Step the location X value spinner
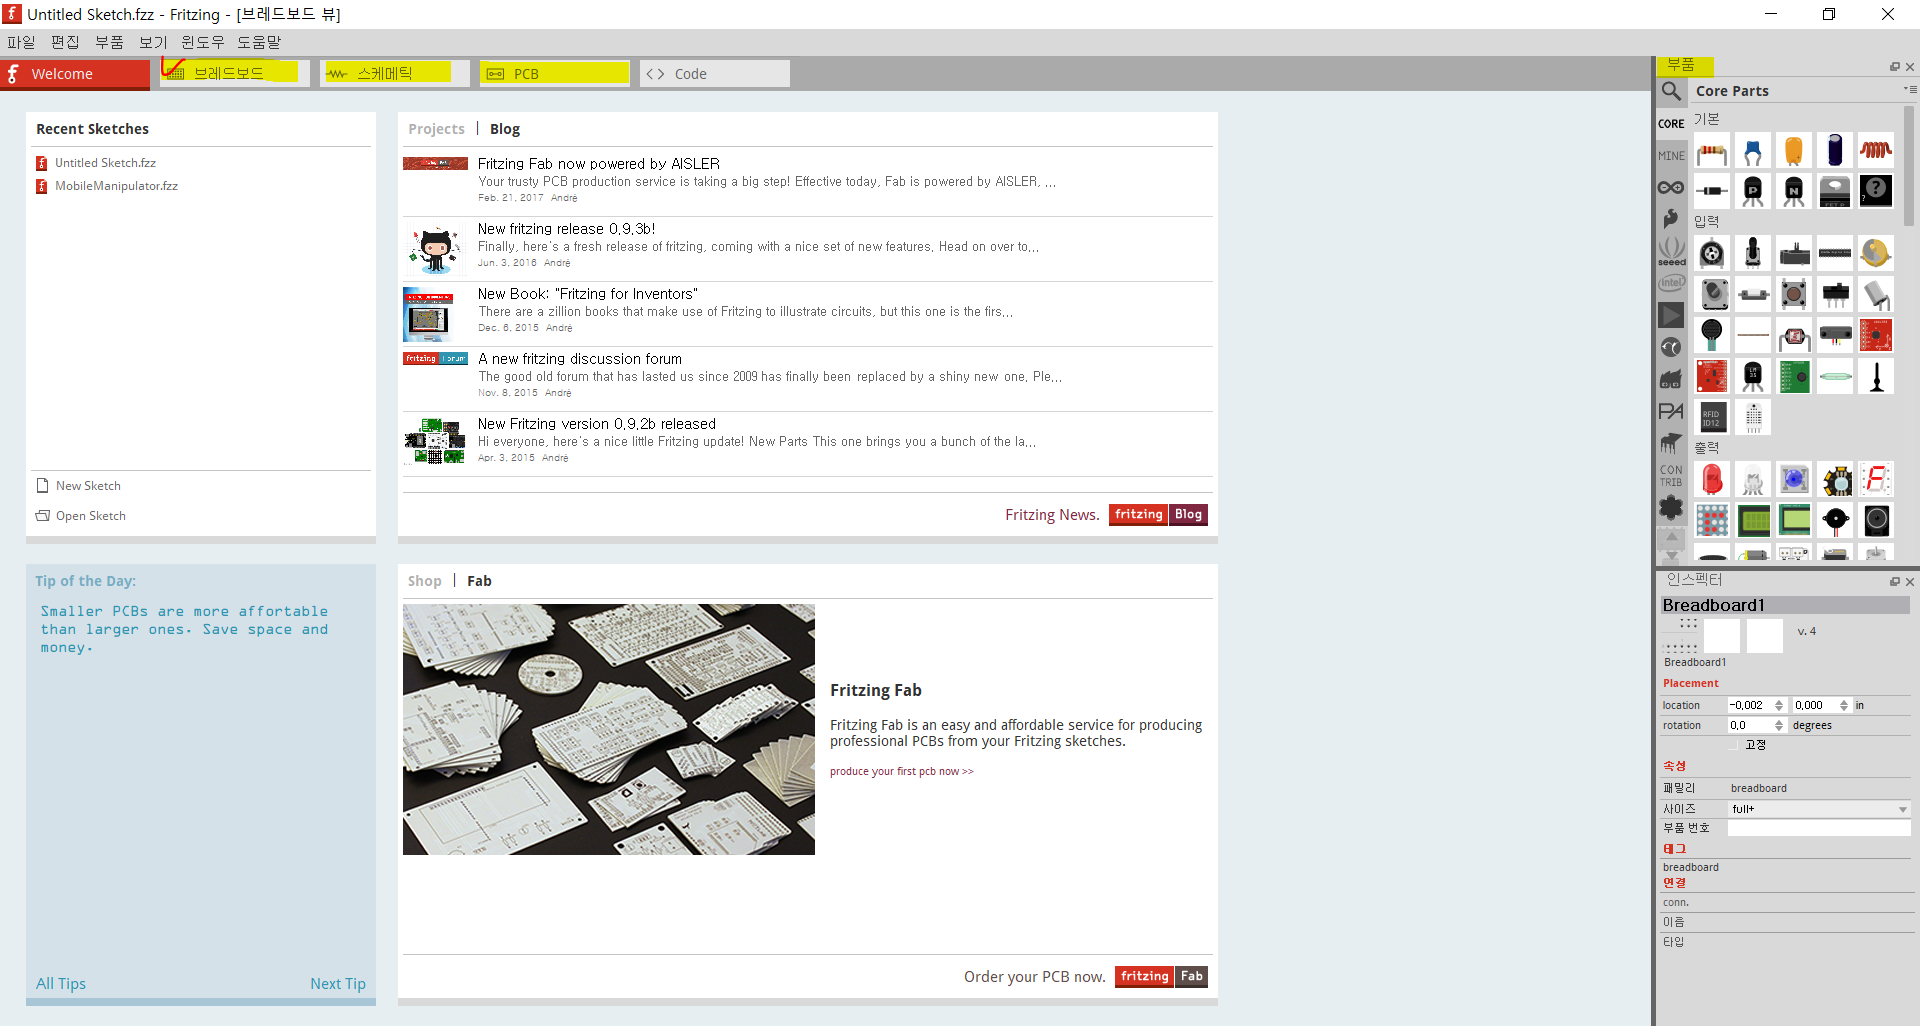Image resolution: width=1920 pixels, height=1026 pixels. 1779,705
